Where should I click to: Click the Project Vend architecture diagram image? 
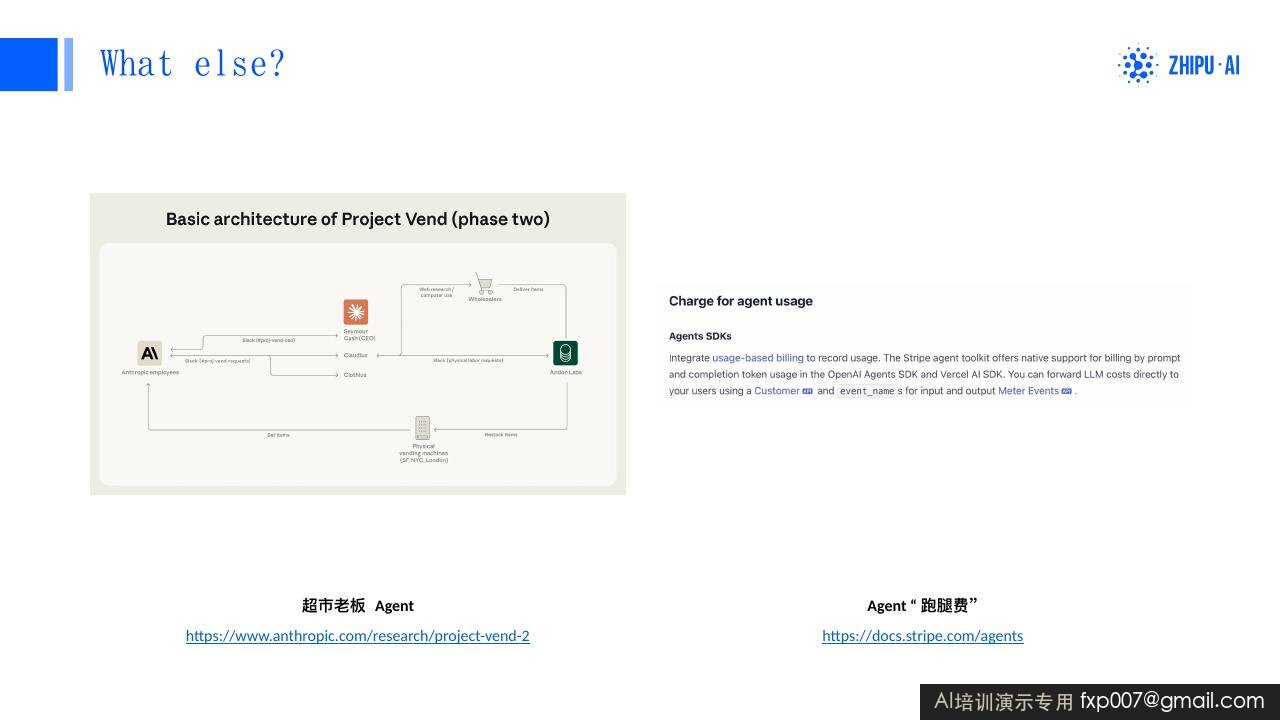pyautogui.click(x=358, y=344)
